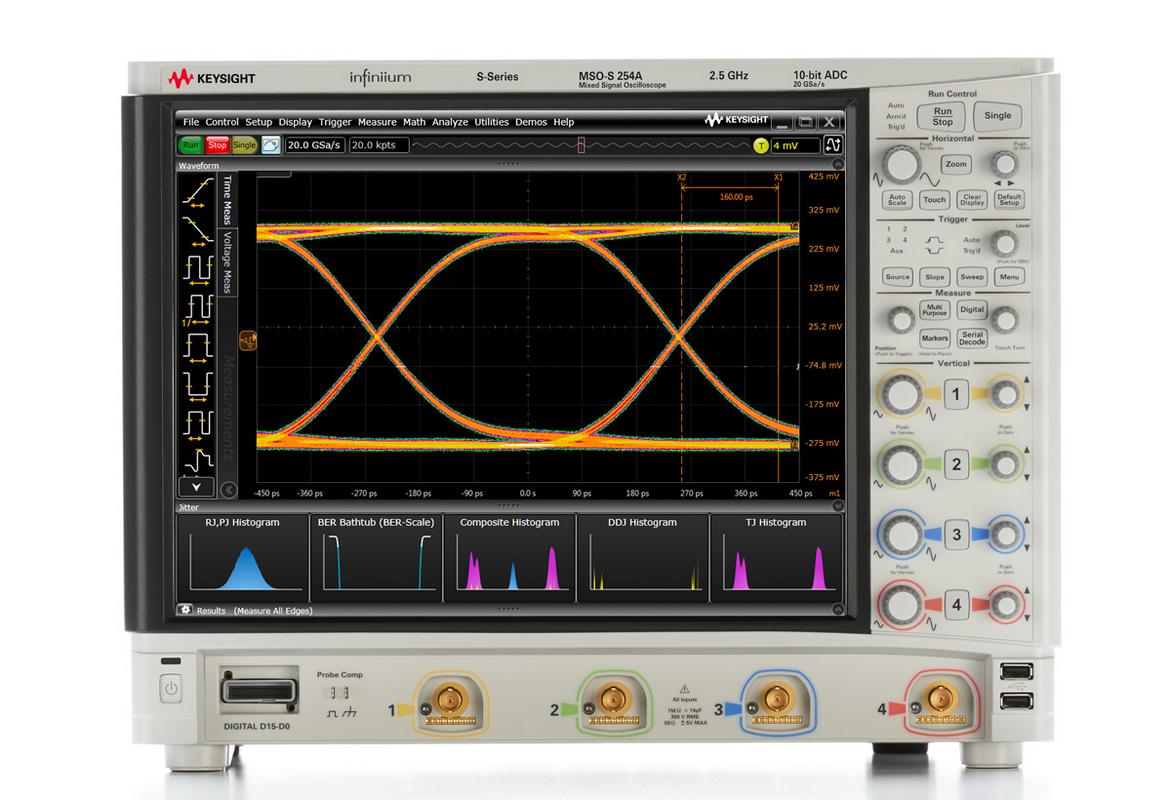Image resolution: width=1171 pixels, height=800 pixels.
Task: Click the Horizontal Zoom key
Action: 956,164
